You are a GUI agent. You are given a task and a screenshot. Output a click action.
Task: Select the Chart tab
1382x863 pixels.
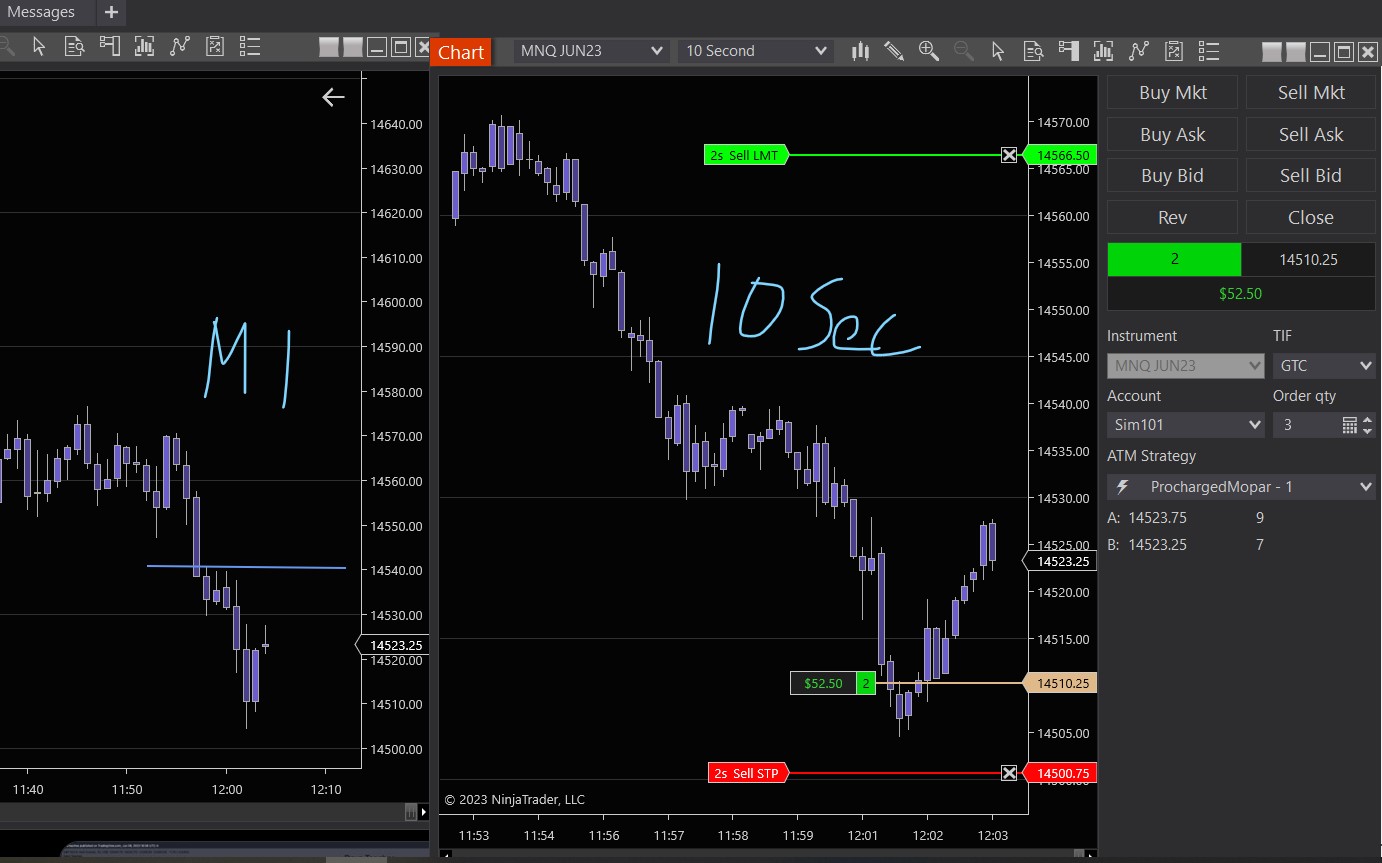point(461,52)
